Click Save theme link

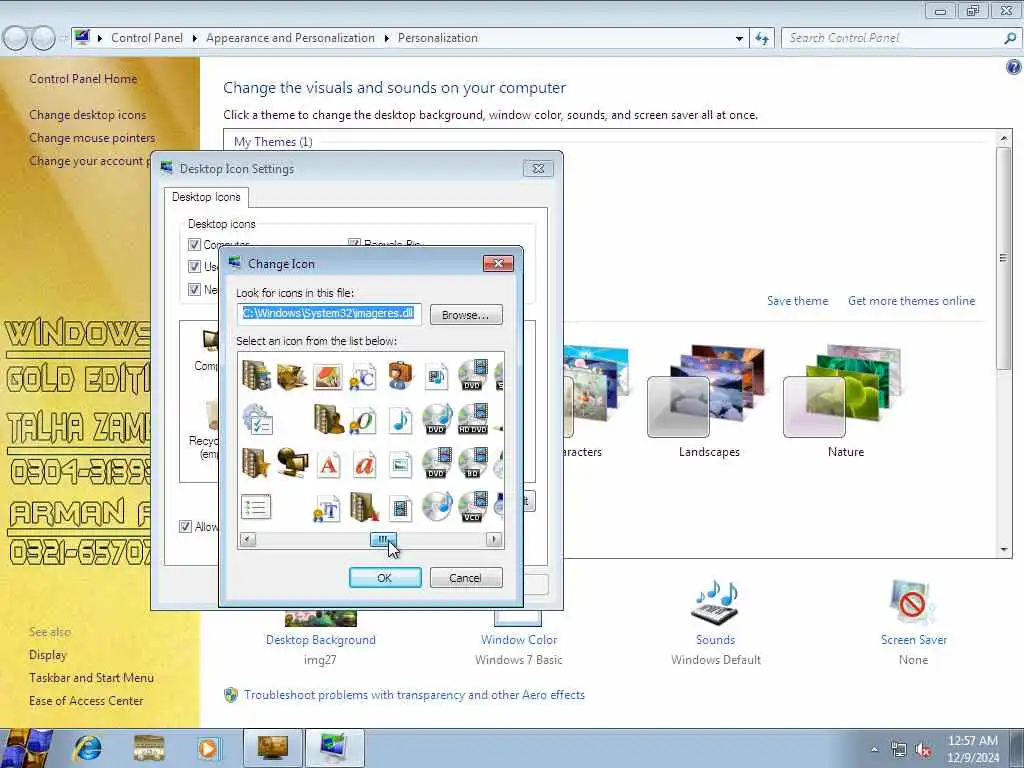[x=797, y=301]
